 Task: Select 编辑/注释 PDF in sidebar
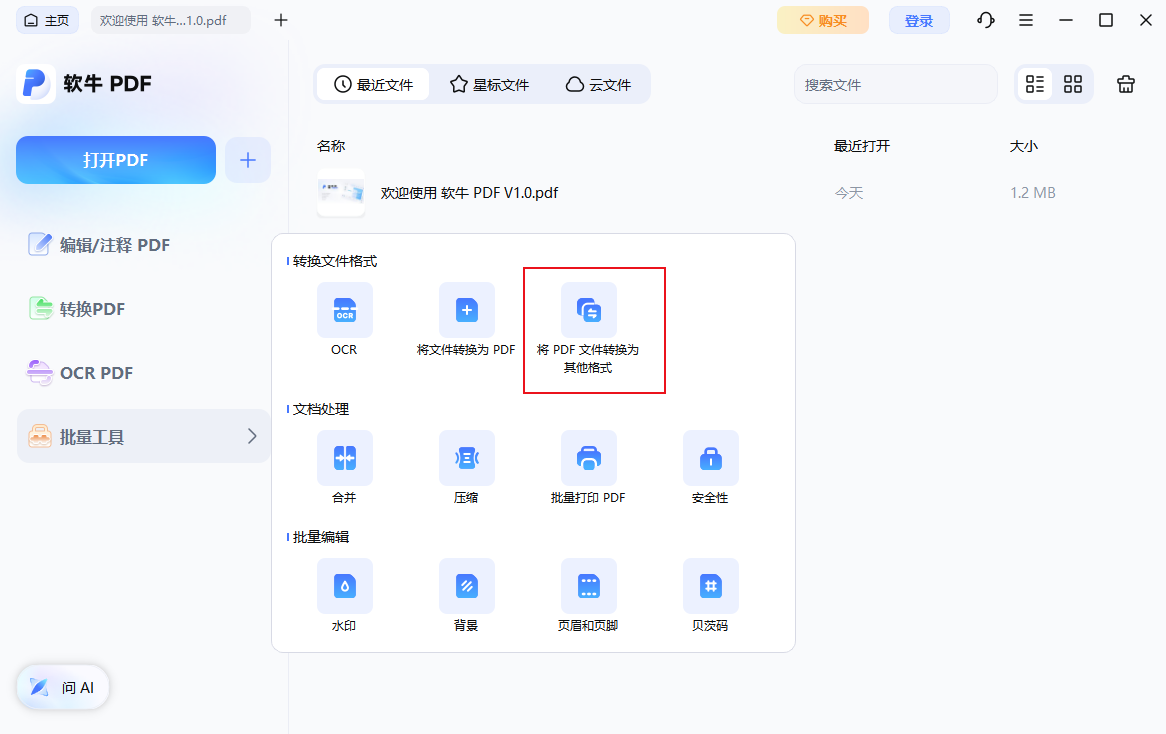click(144, 245)
